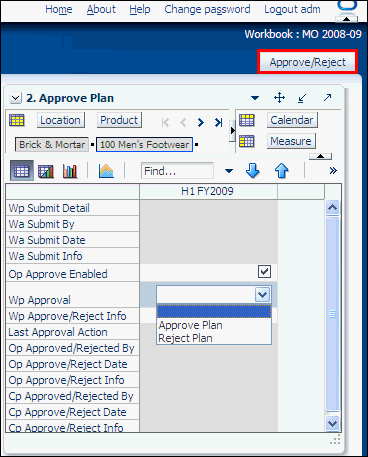Screen dimensions: 368x457
Task: Collapse the 2. Approve Plan window chevron
Action: (15, 98)
